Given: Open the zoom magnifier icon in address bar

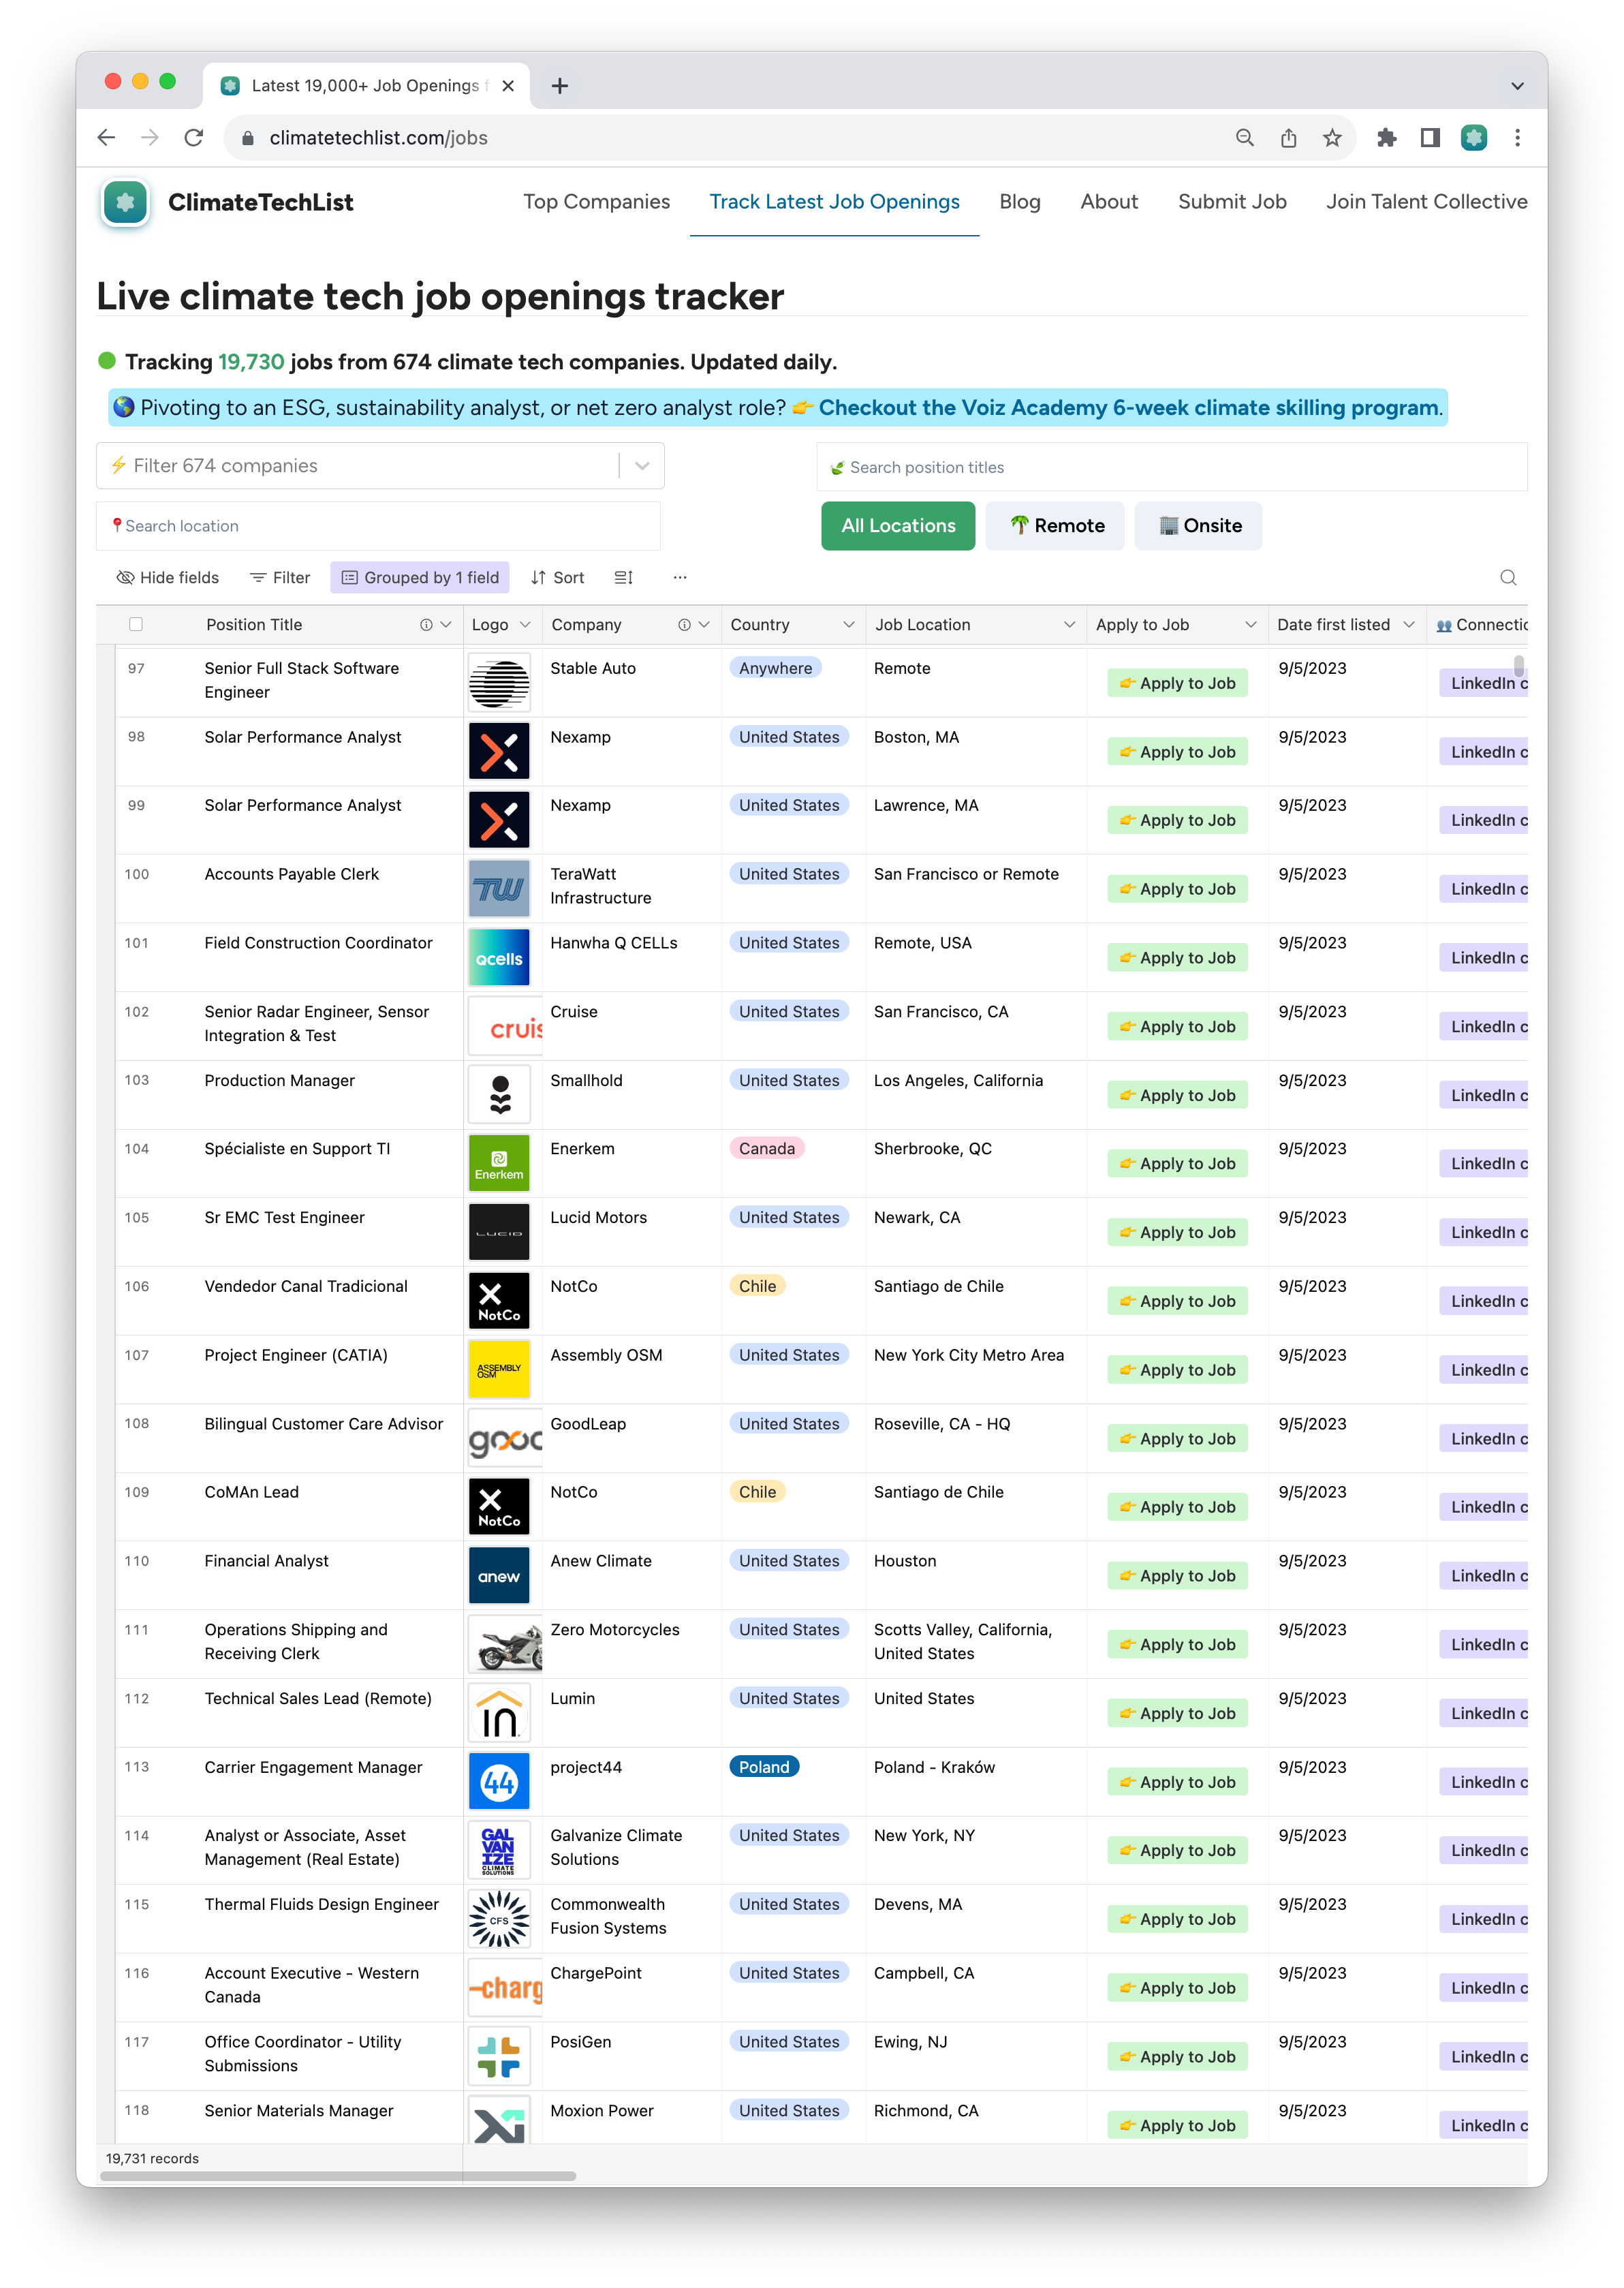Looking at the screenshot, I should coord(1244,138).
